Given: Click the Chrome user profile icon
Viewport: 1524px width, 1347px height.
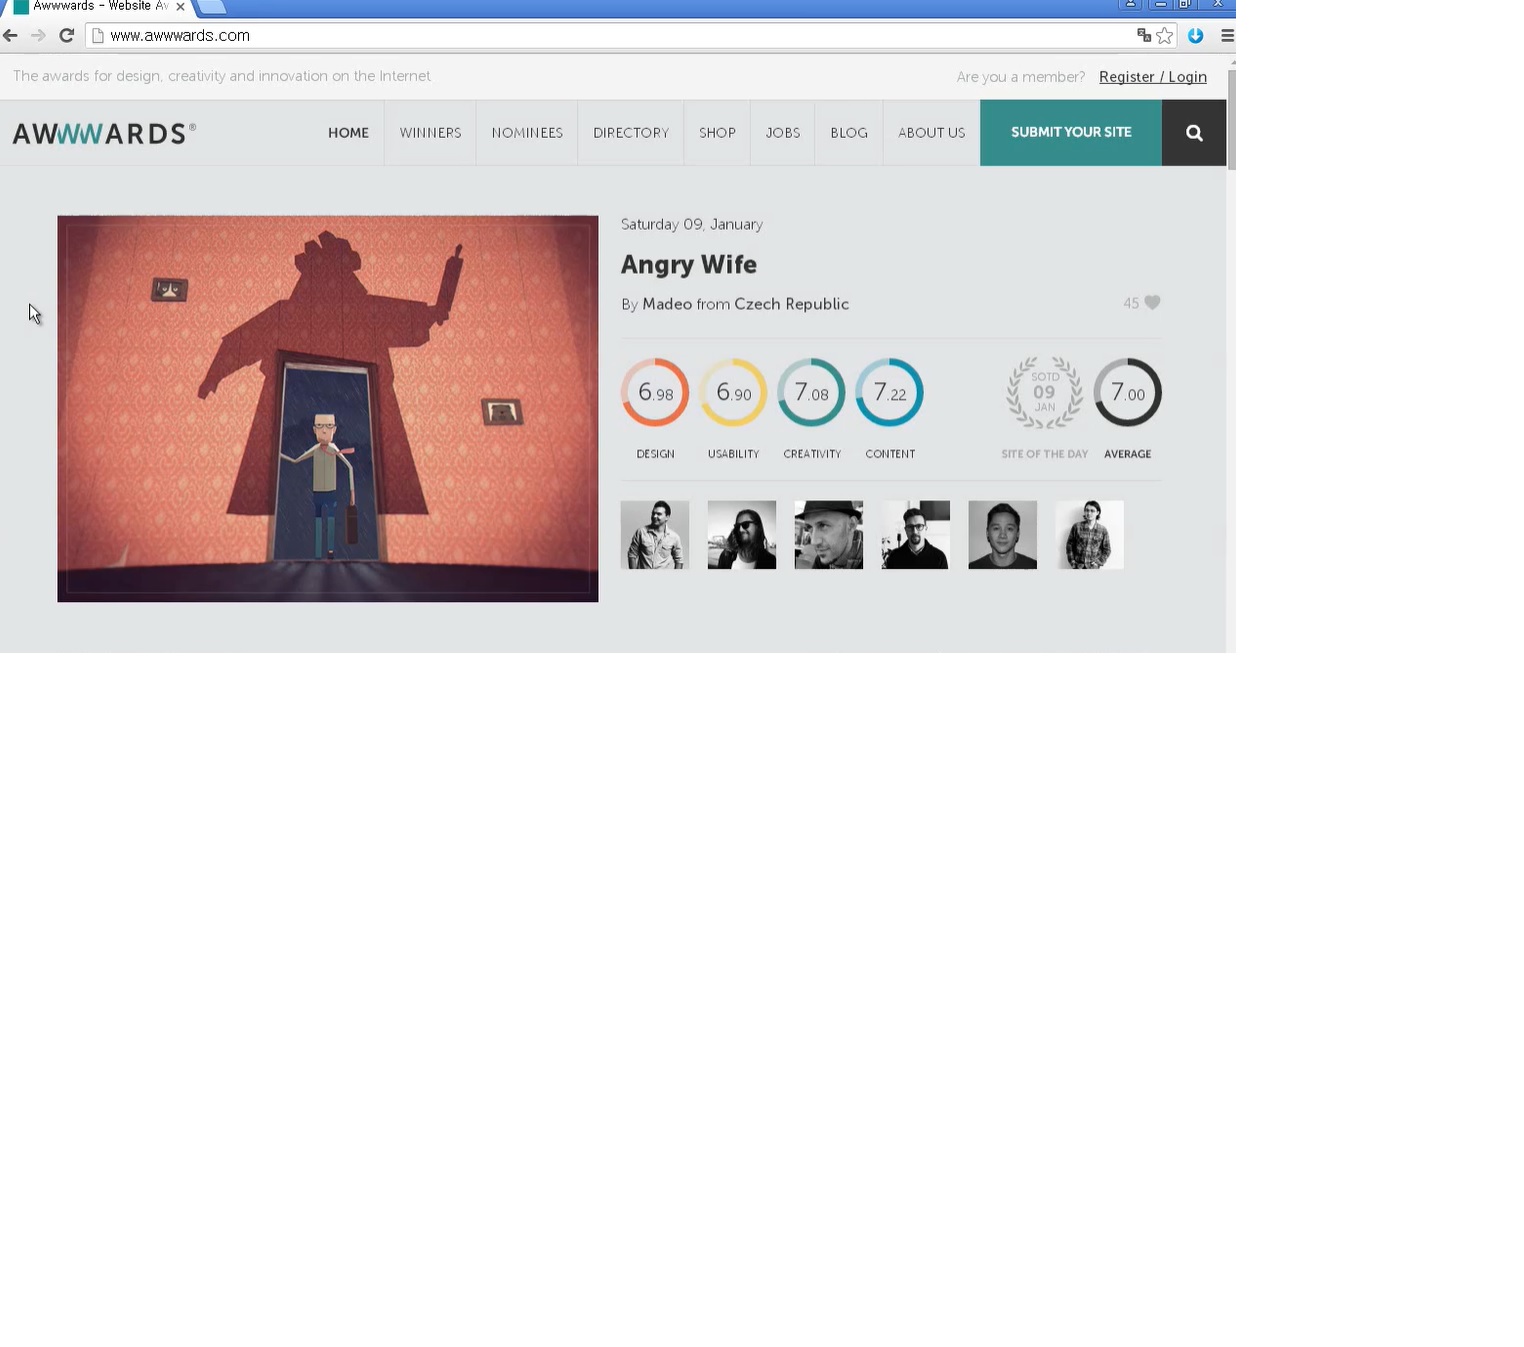Looking at the screenshot, I should pyautogui.click(x=1130, y=5).
